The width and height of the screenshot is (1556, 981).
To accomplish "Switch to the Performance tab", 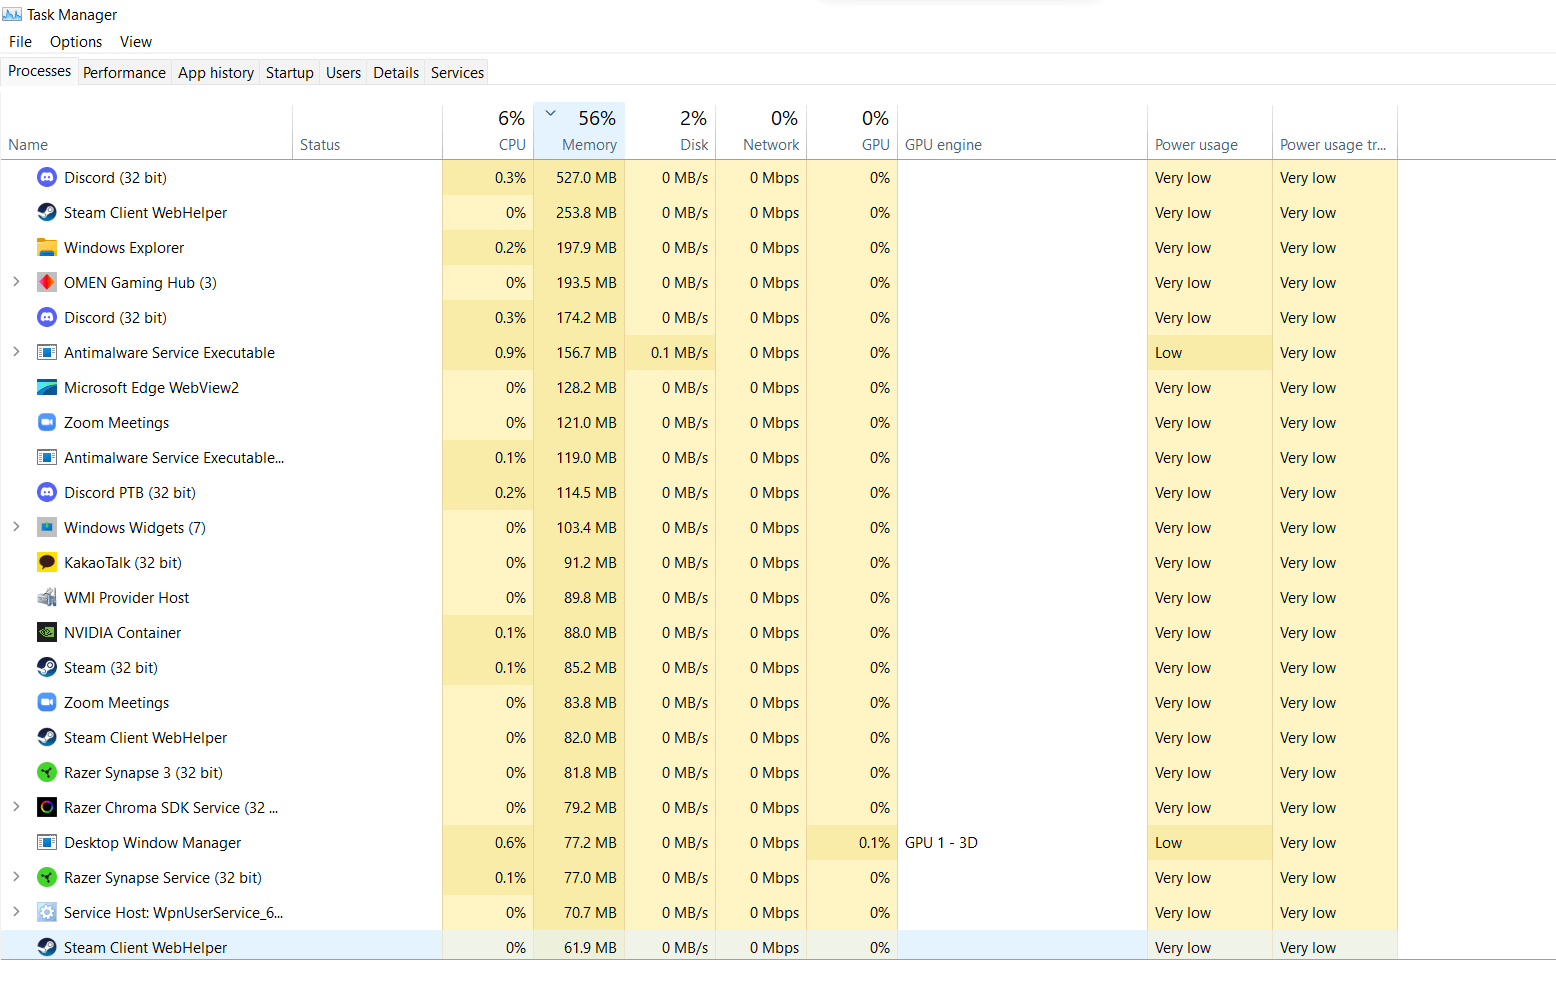I will 124,73.
